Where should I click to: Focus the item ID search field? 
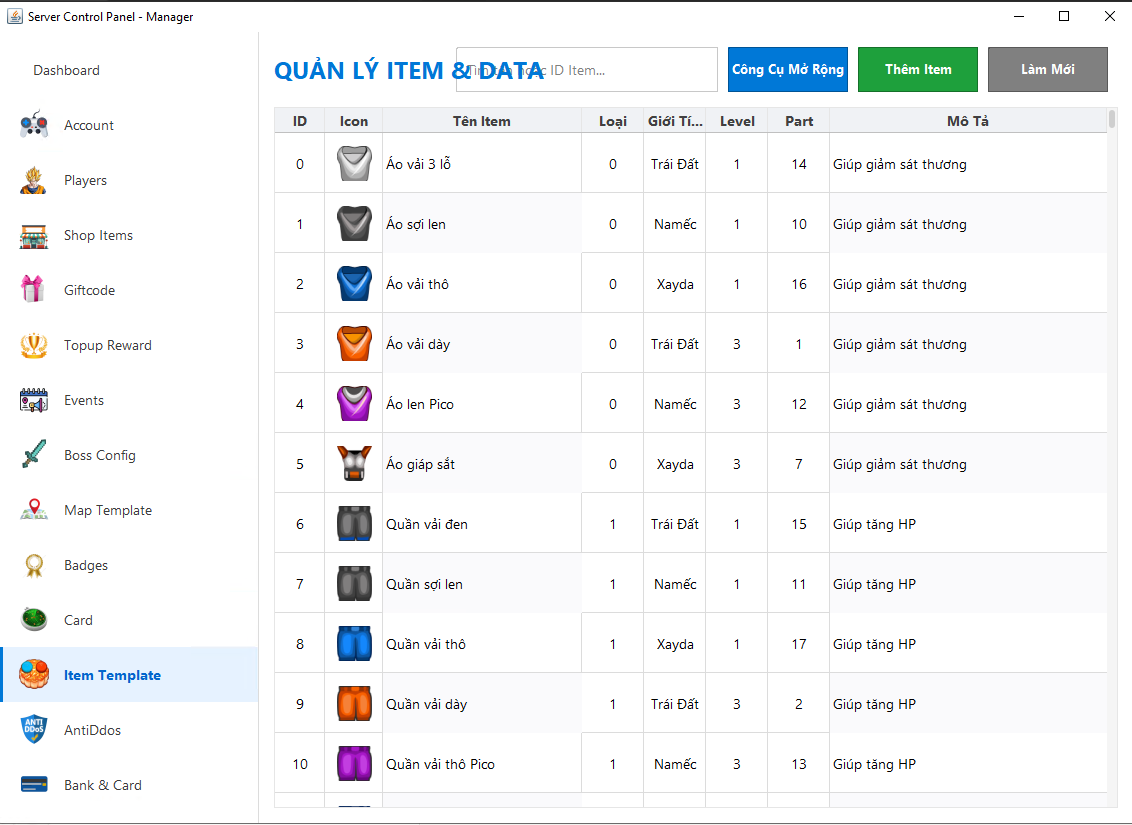pos(587,69)
